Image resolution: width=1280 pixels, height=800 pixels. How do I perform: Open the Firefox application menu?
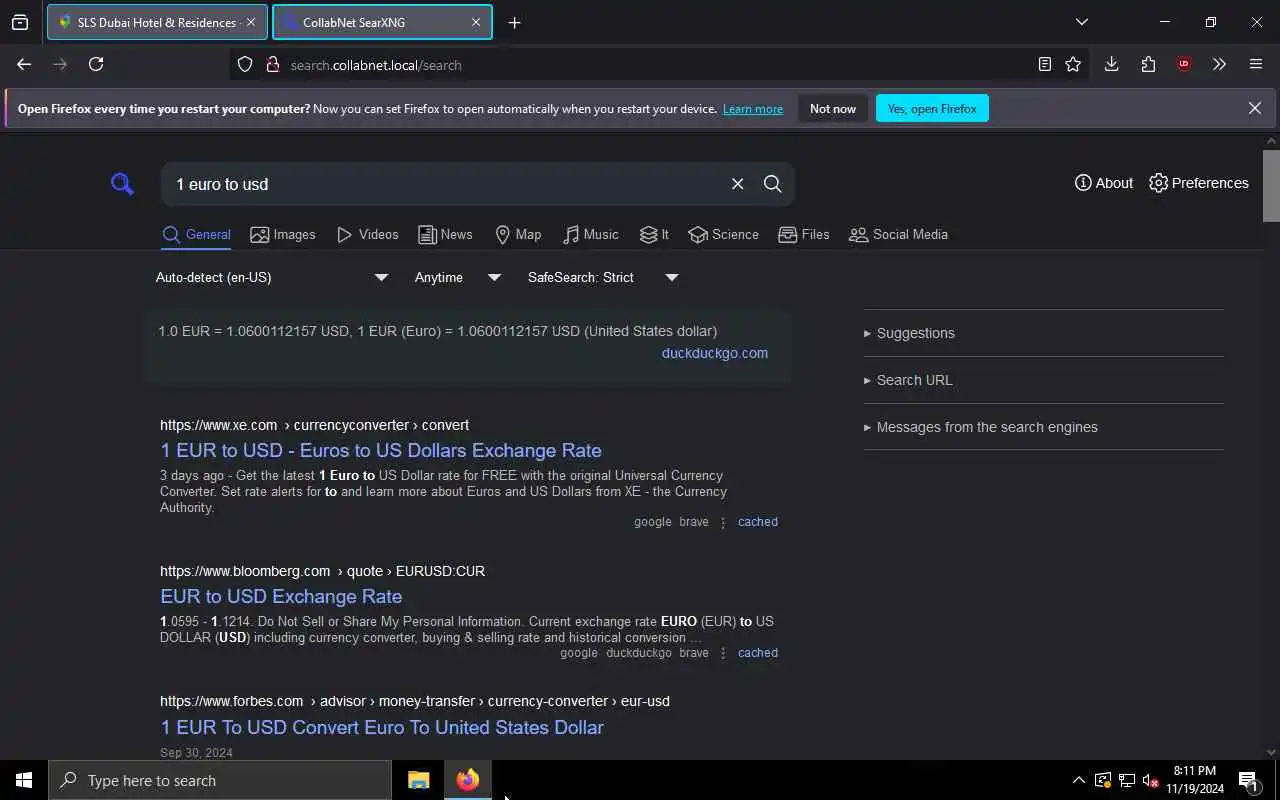(1256, 64)
